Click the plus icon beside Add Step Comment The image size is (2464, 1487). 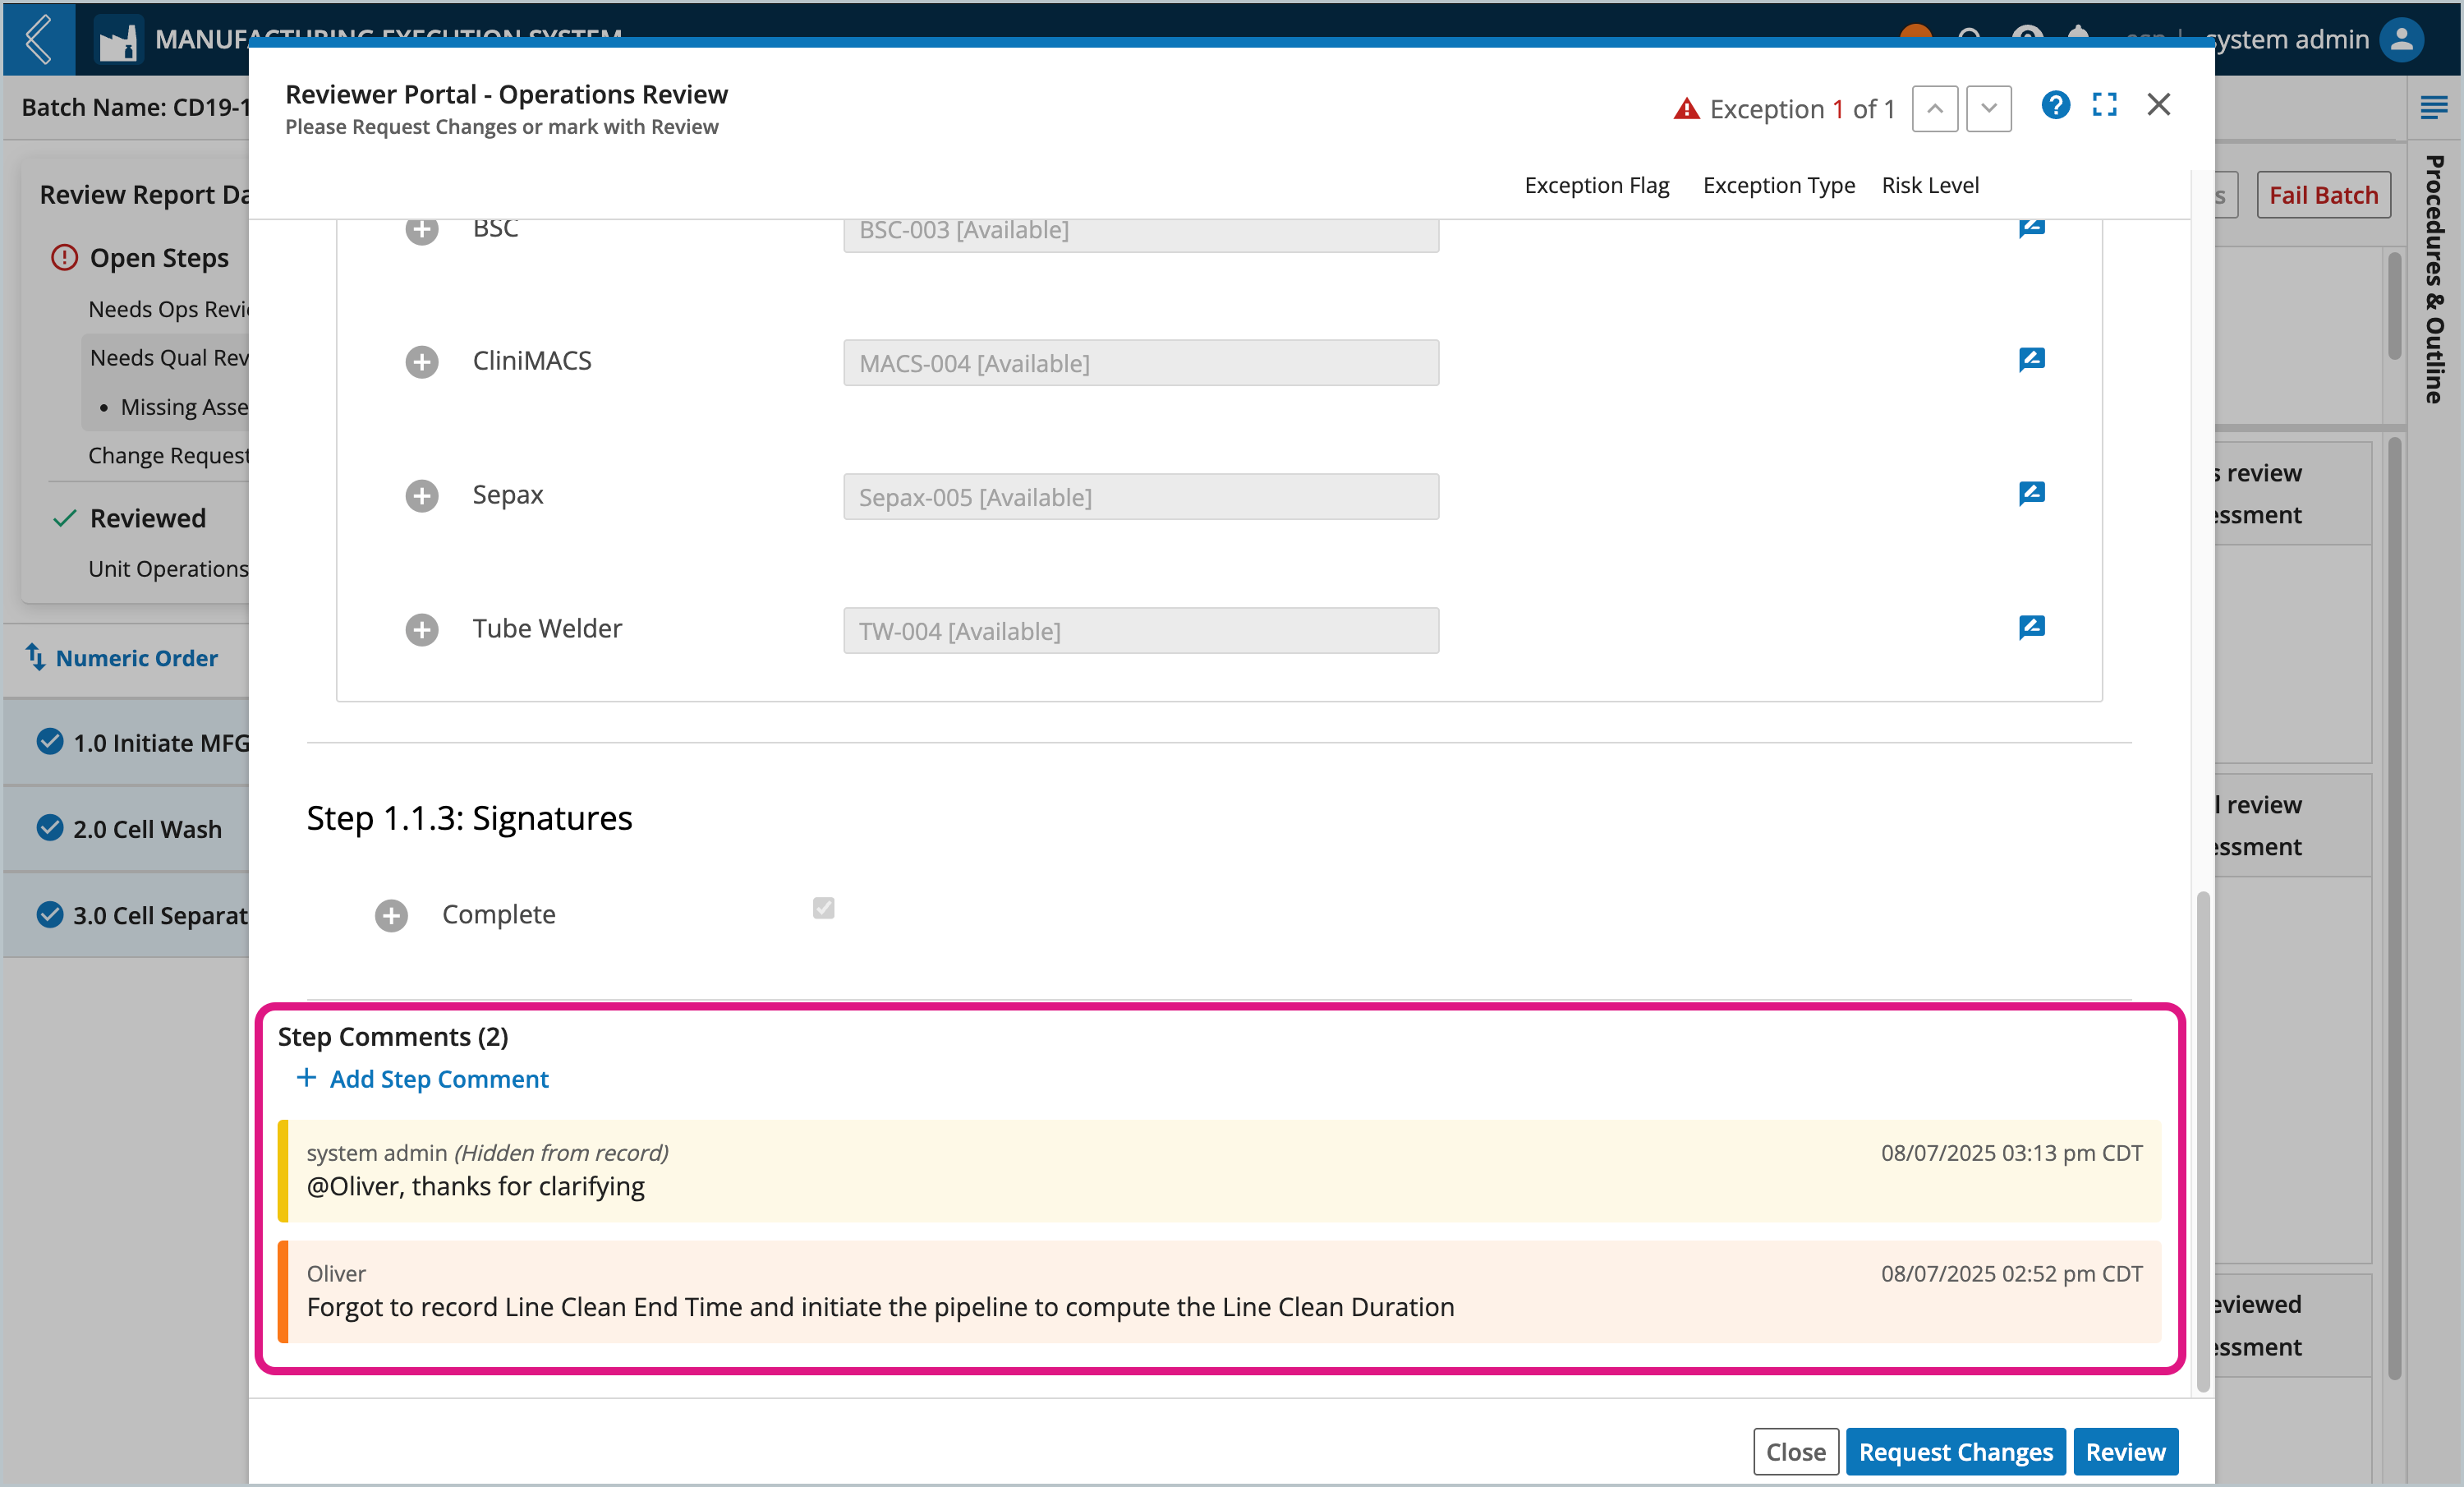[306, 1077]
